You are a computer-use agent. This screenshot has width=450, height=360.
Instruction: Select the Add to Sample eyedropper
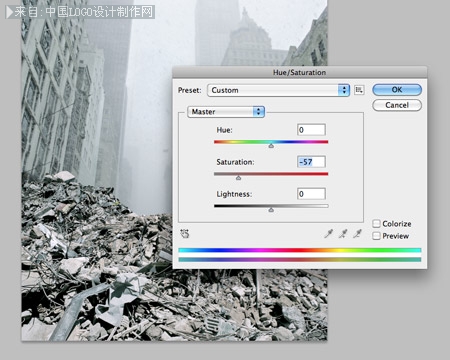click(x=343, y=234)
